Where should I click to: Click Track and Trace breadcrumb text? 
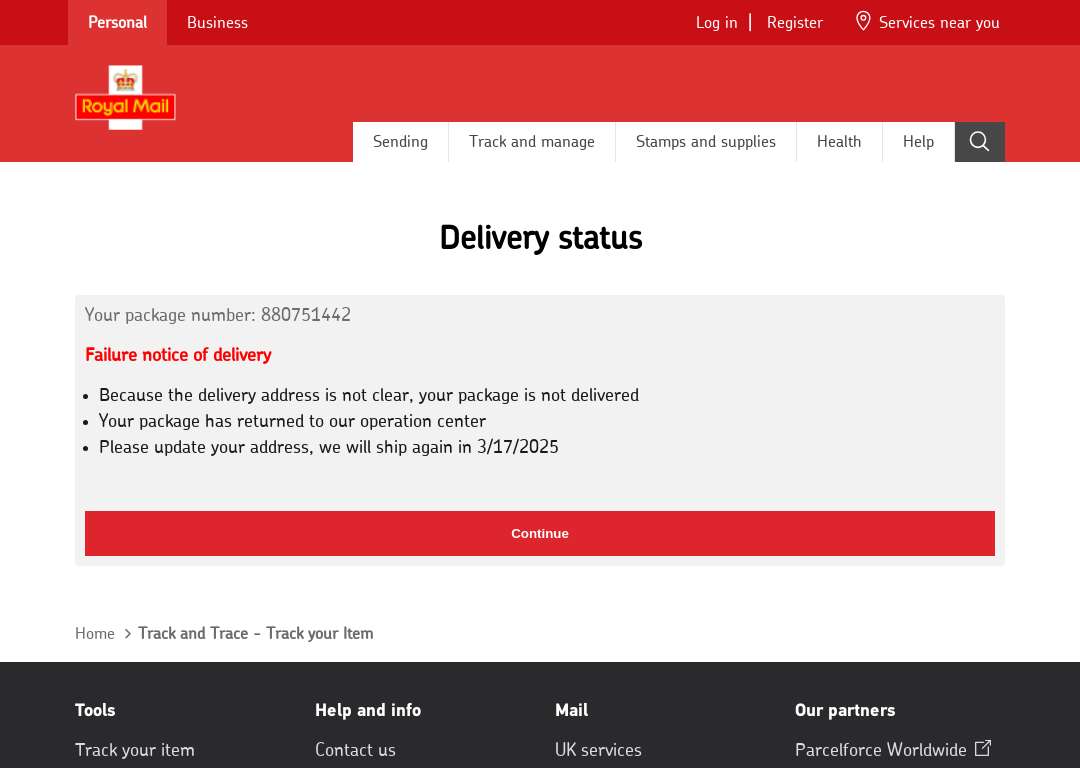tap(256, 634)
